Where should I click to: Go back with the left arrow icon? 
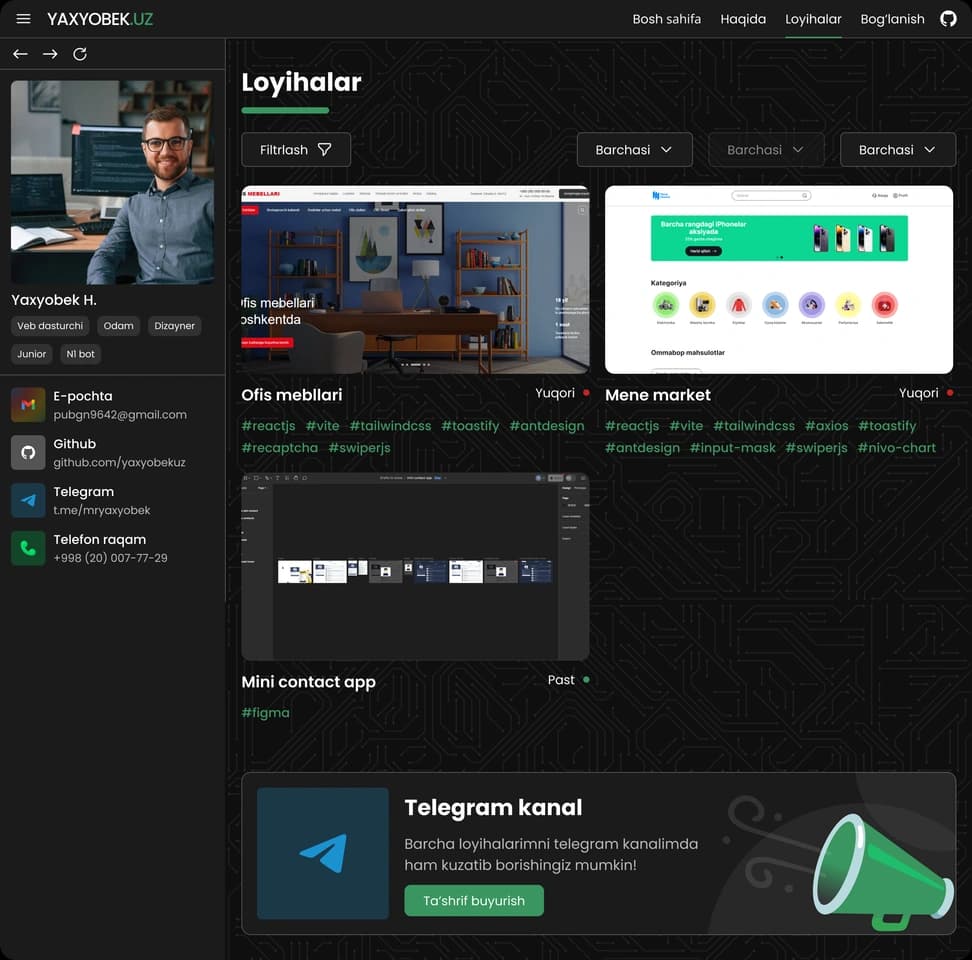(20, 54)
